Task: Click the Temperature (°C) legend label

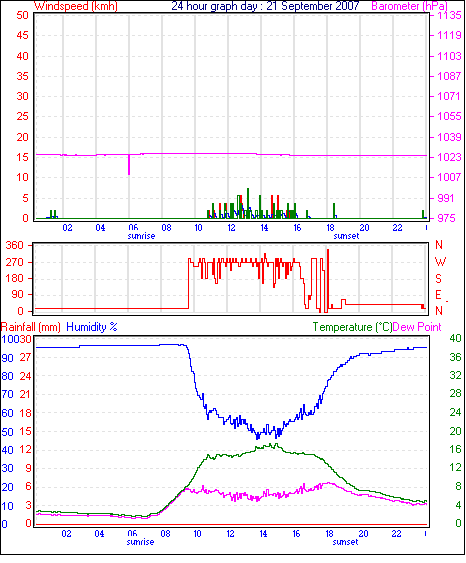Action: [x=352, y=327]
